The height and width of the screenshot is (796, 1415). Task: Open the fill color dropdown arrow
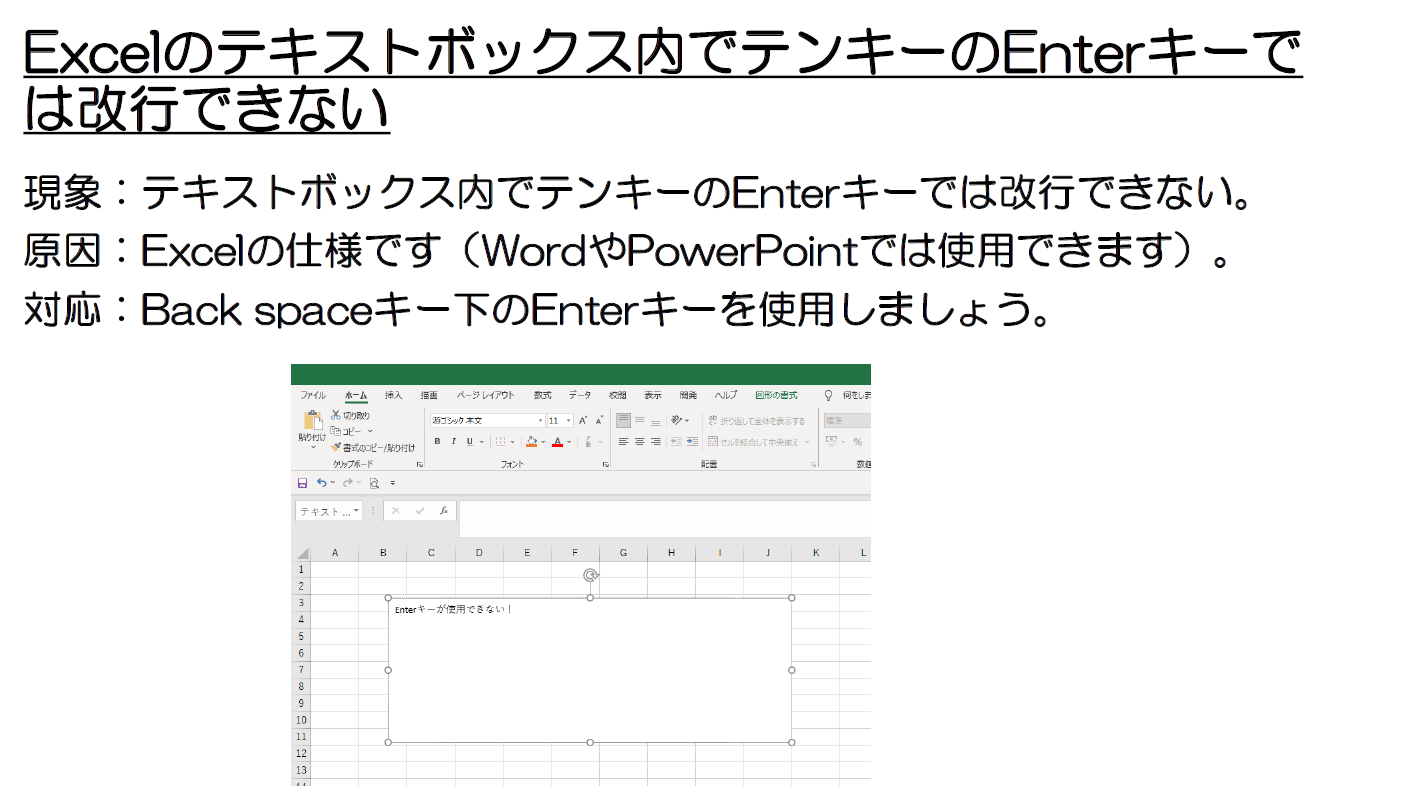[543, 441]
